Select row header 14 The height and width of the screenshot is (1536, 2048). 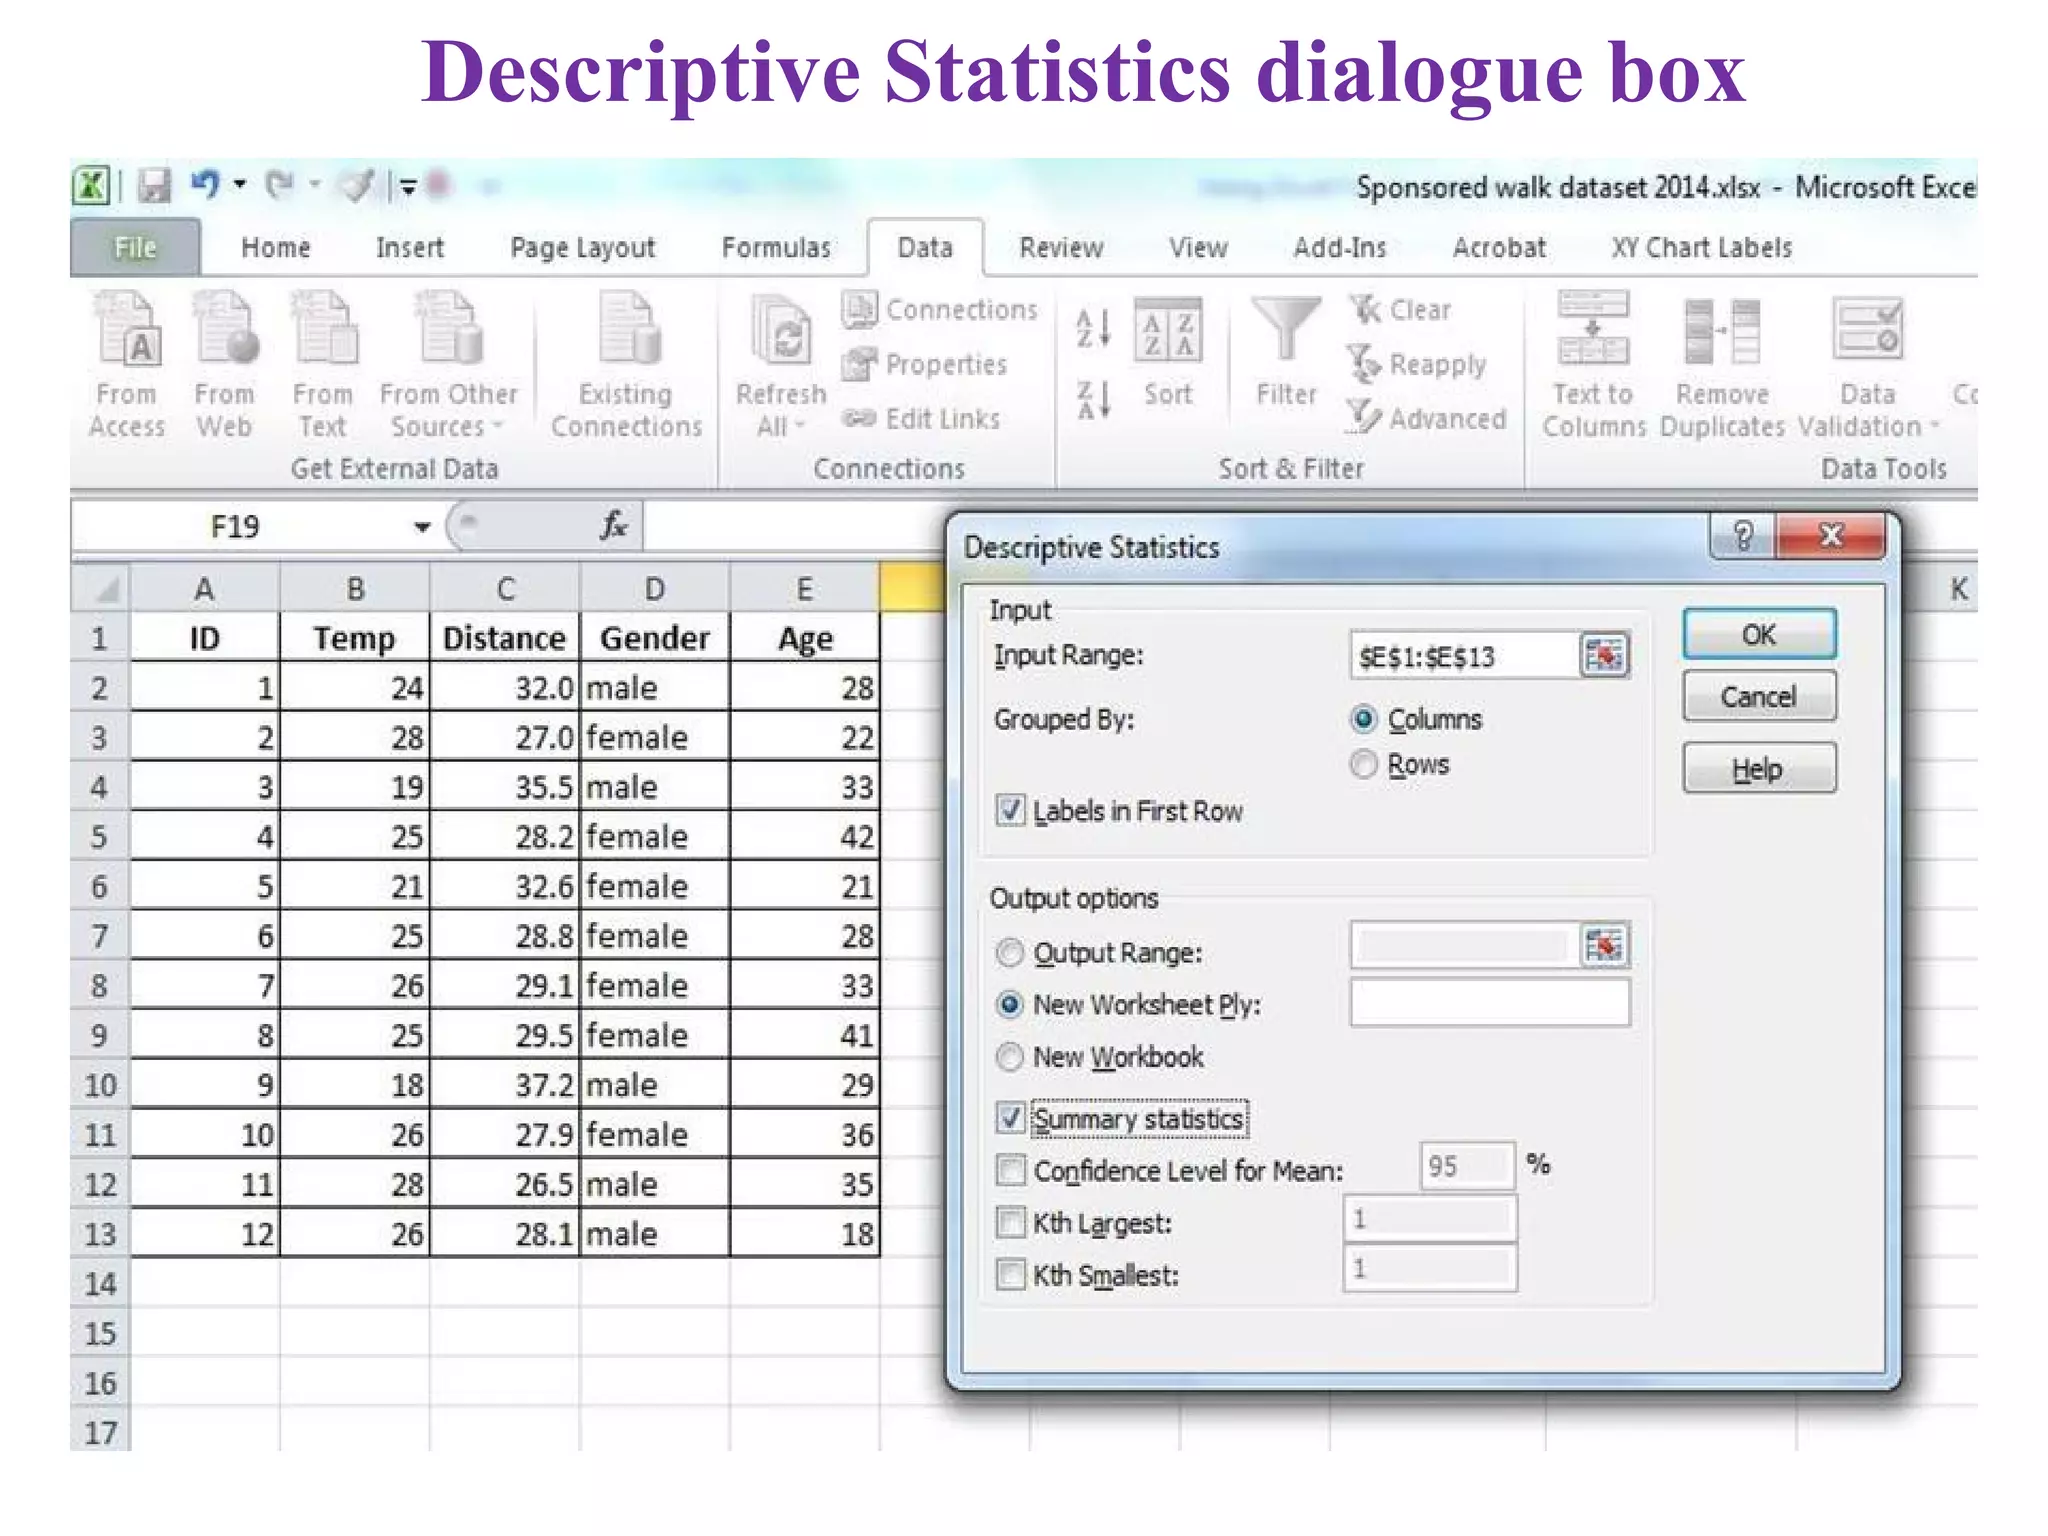[x=100, y=1283]
